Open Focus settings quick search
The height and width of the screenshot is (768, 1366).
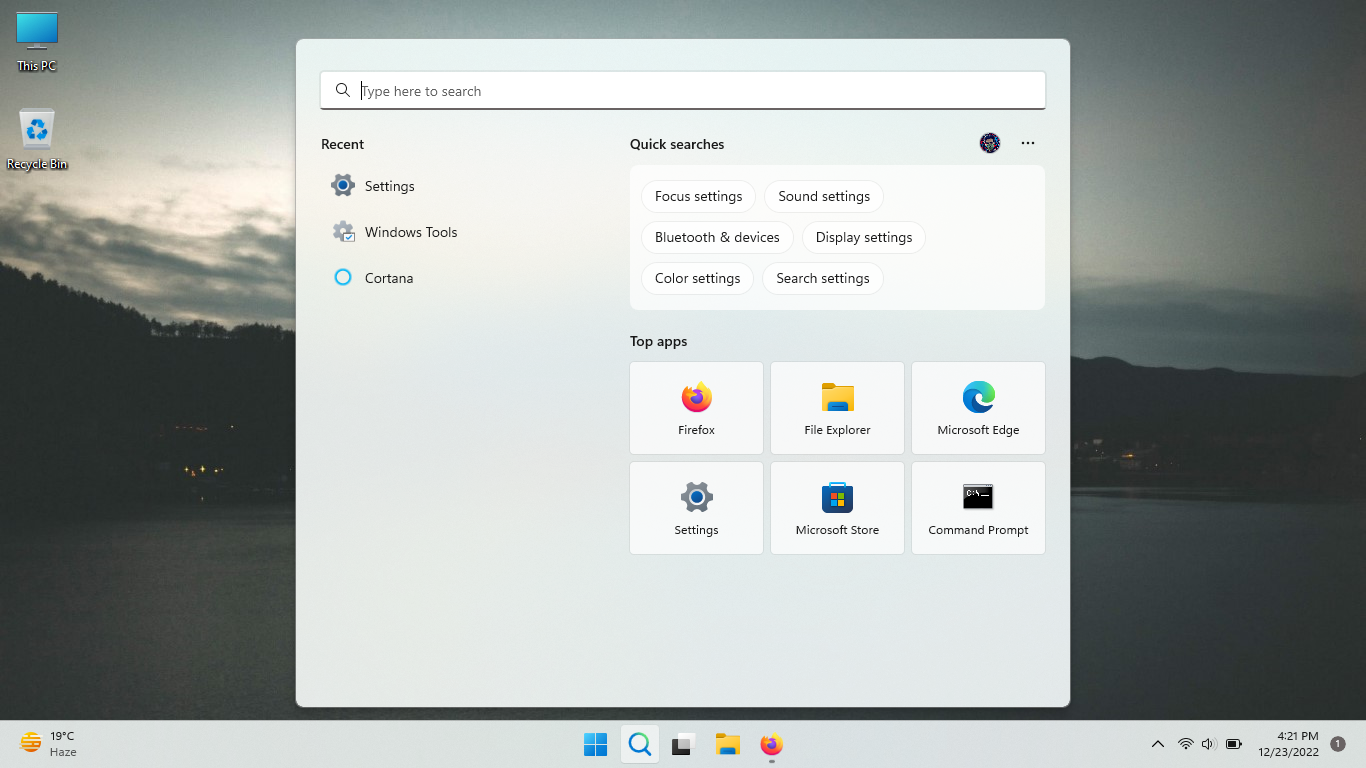click(698, 196)
